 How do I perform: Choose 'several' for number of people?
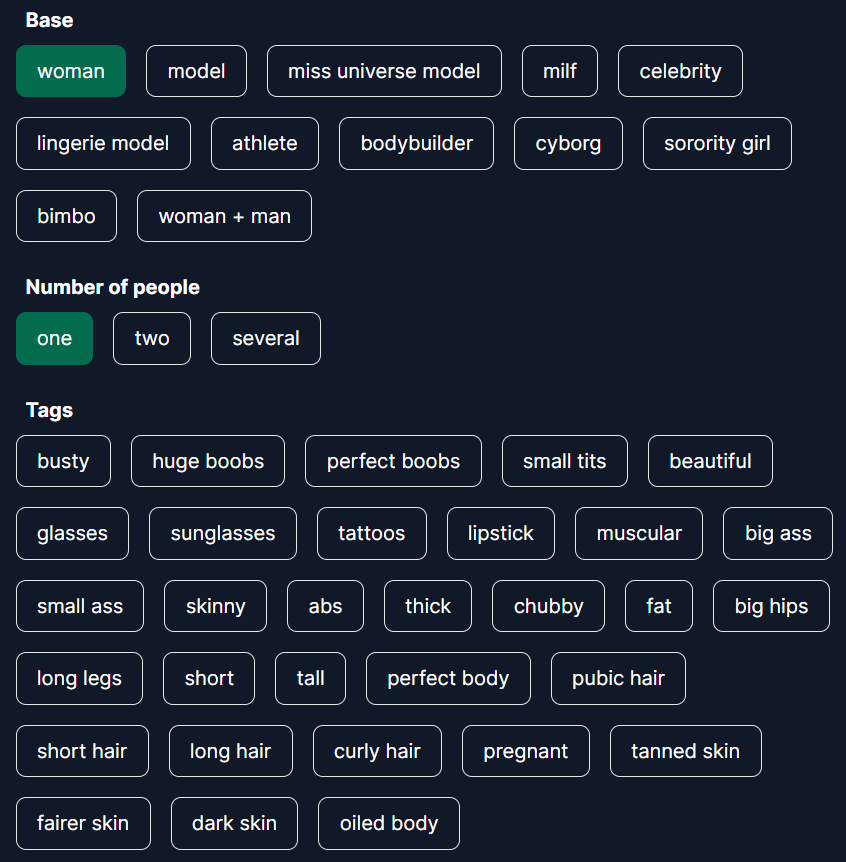point(266,338)
